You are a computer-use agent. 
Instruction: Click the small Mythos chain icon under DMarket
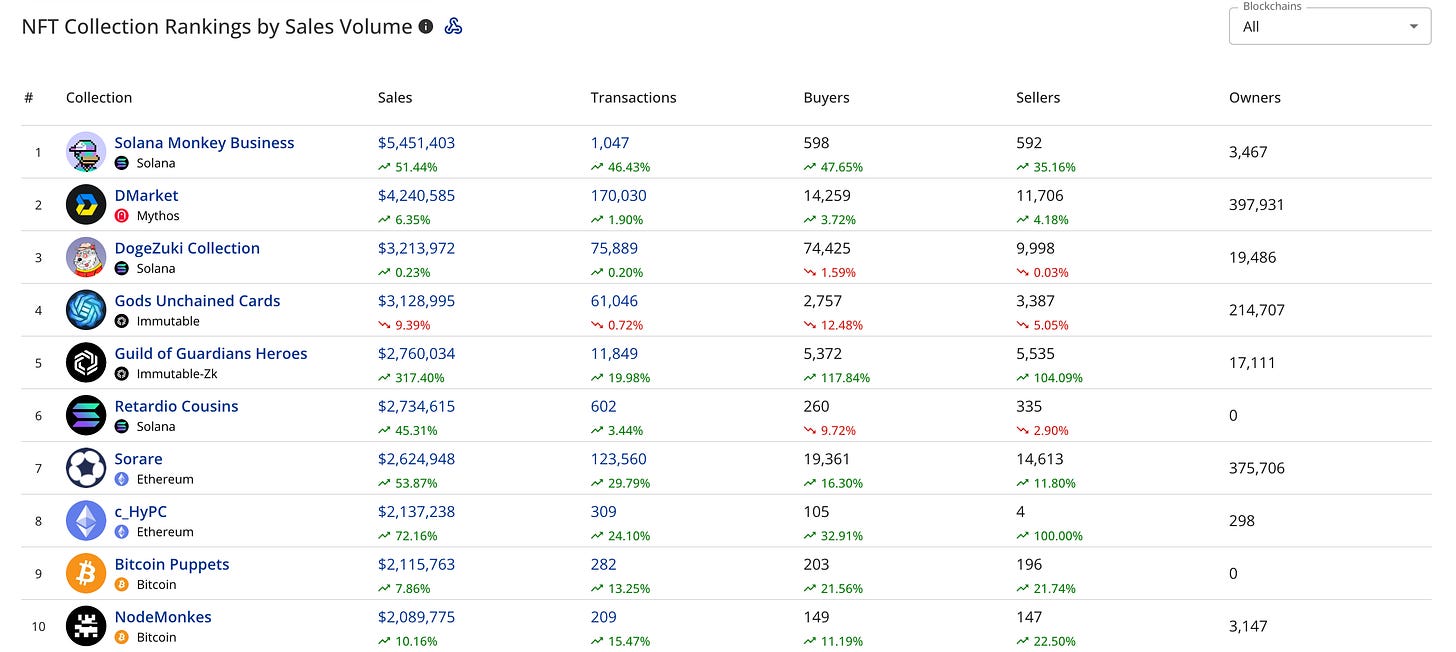point(122,216)
